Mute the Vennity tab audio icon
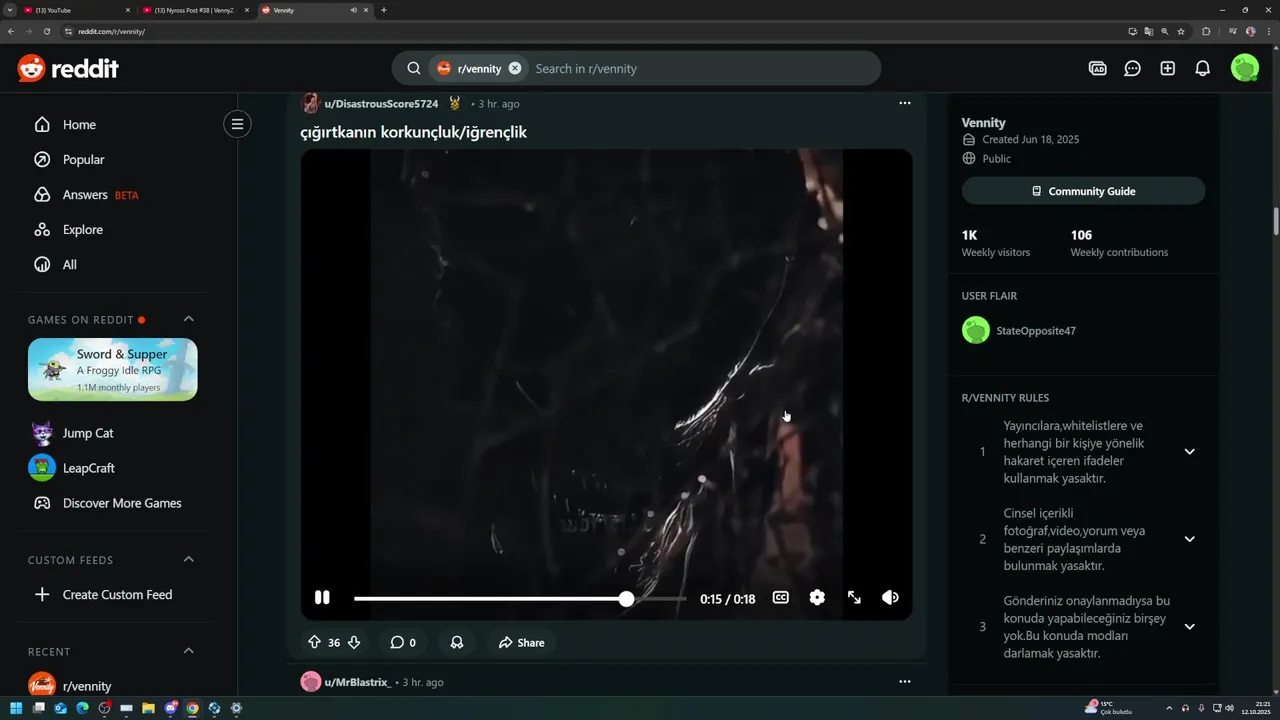The height and width of the screenshot is (720, 1280). coord(353,10)
